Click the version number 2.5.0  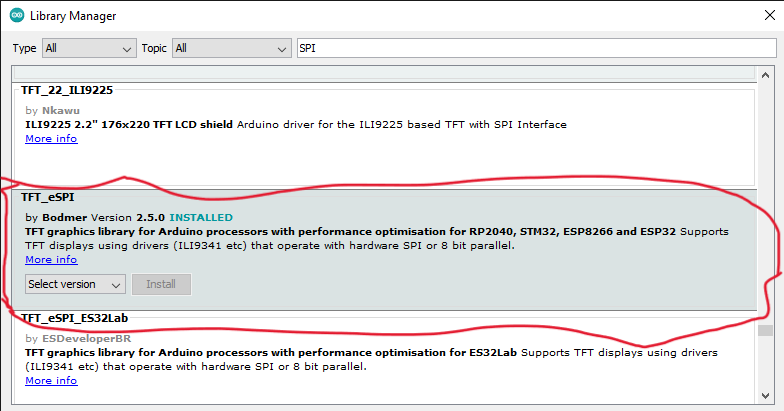coord(150,218)
